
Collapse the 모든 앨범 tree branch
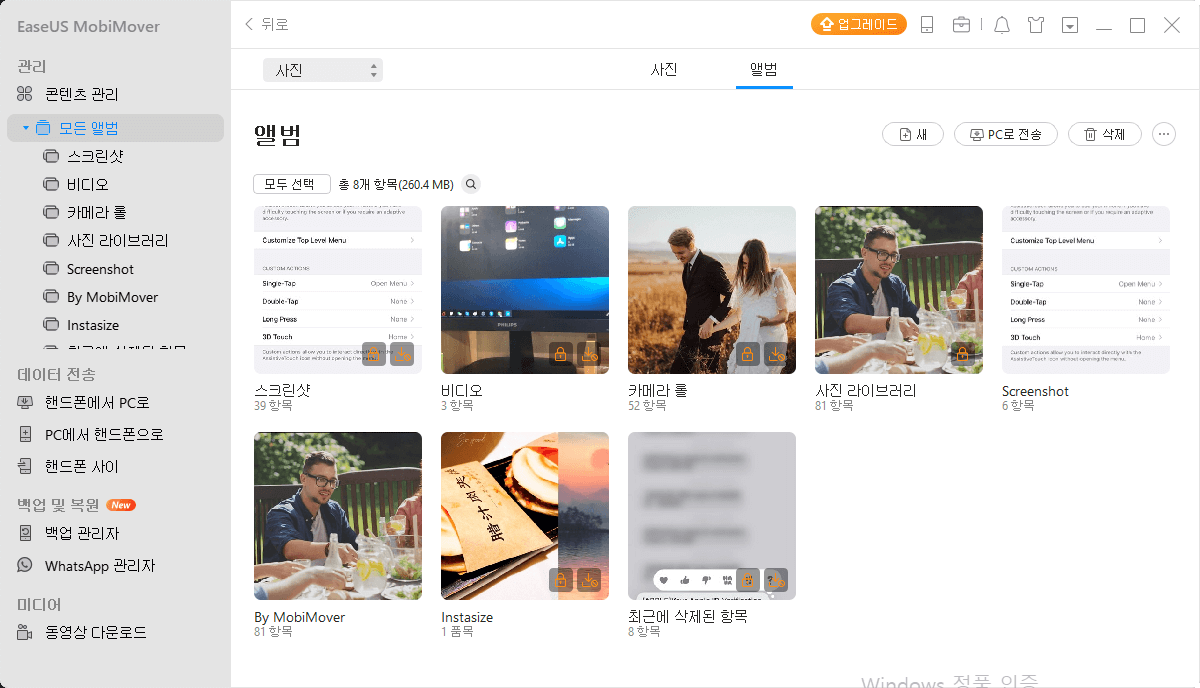[x=26, y=127]
